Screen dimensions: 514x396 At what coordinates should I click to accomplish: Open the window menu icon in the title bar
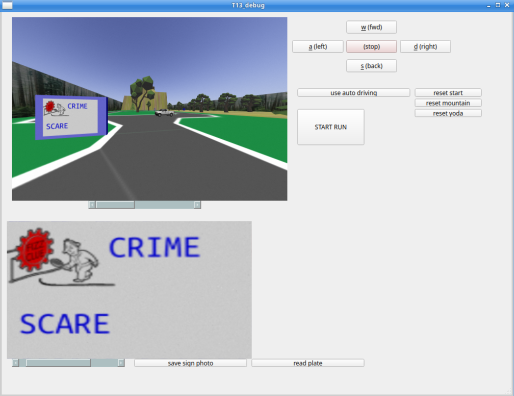coord(7,5)
